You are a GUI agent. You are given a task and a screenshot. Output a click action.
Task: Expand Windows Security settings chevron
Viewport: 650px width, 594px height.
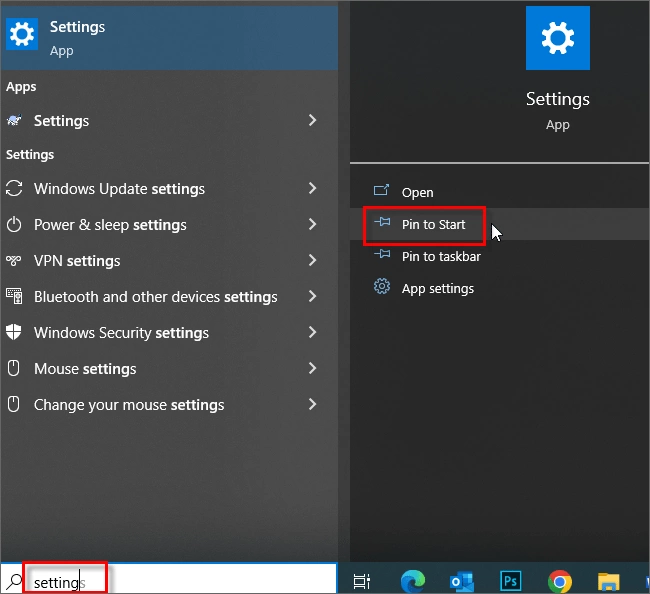coord(312,332)
